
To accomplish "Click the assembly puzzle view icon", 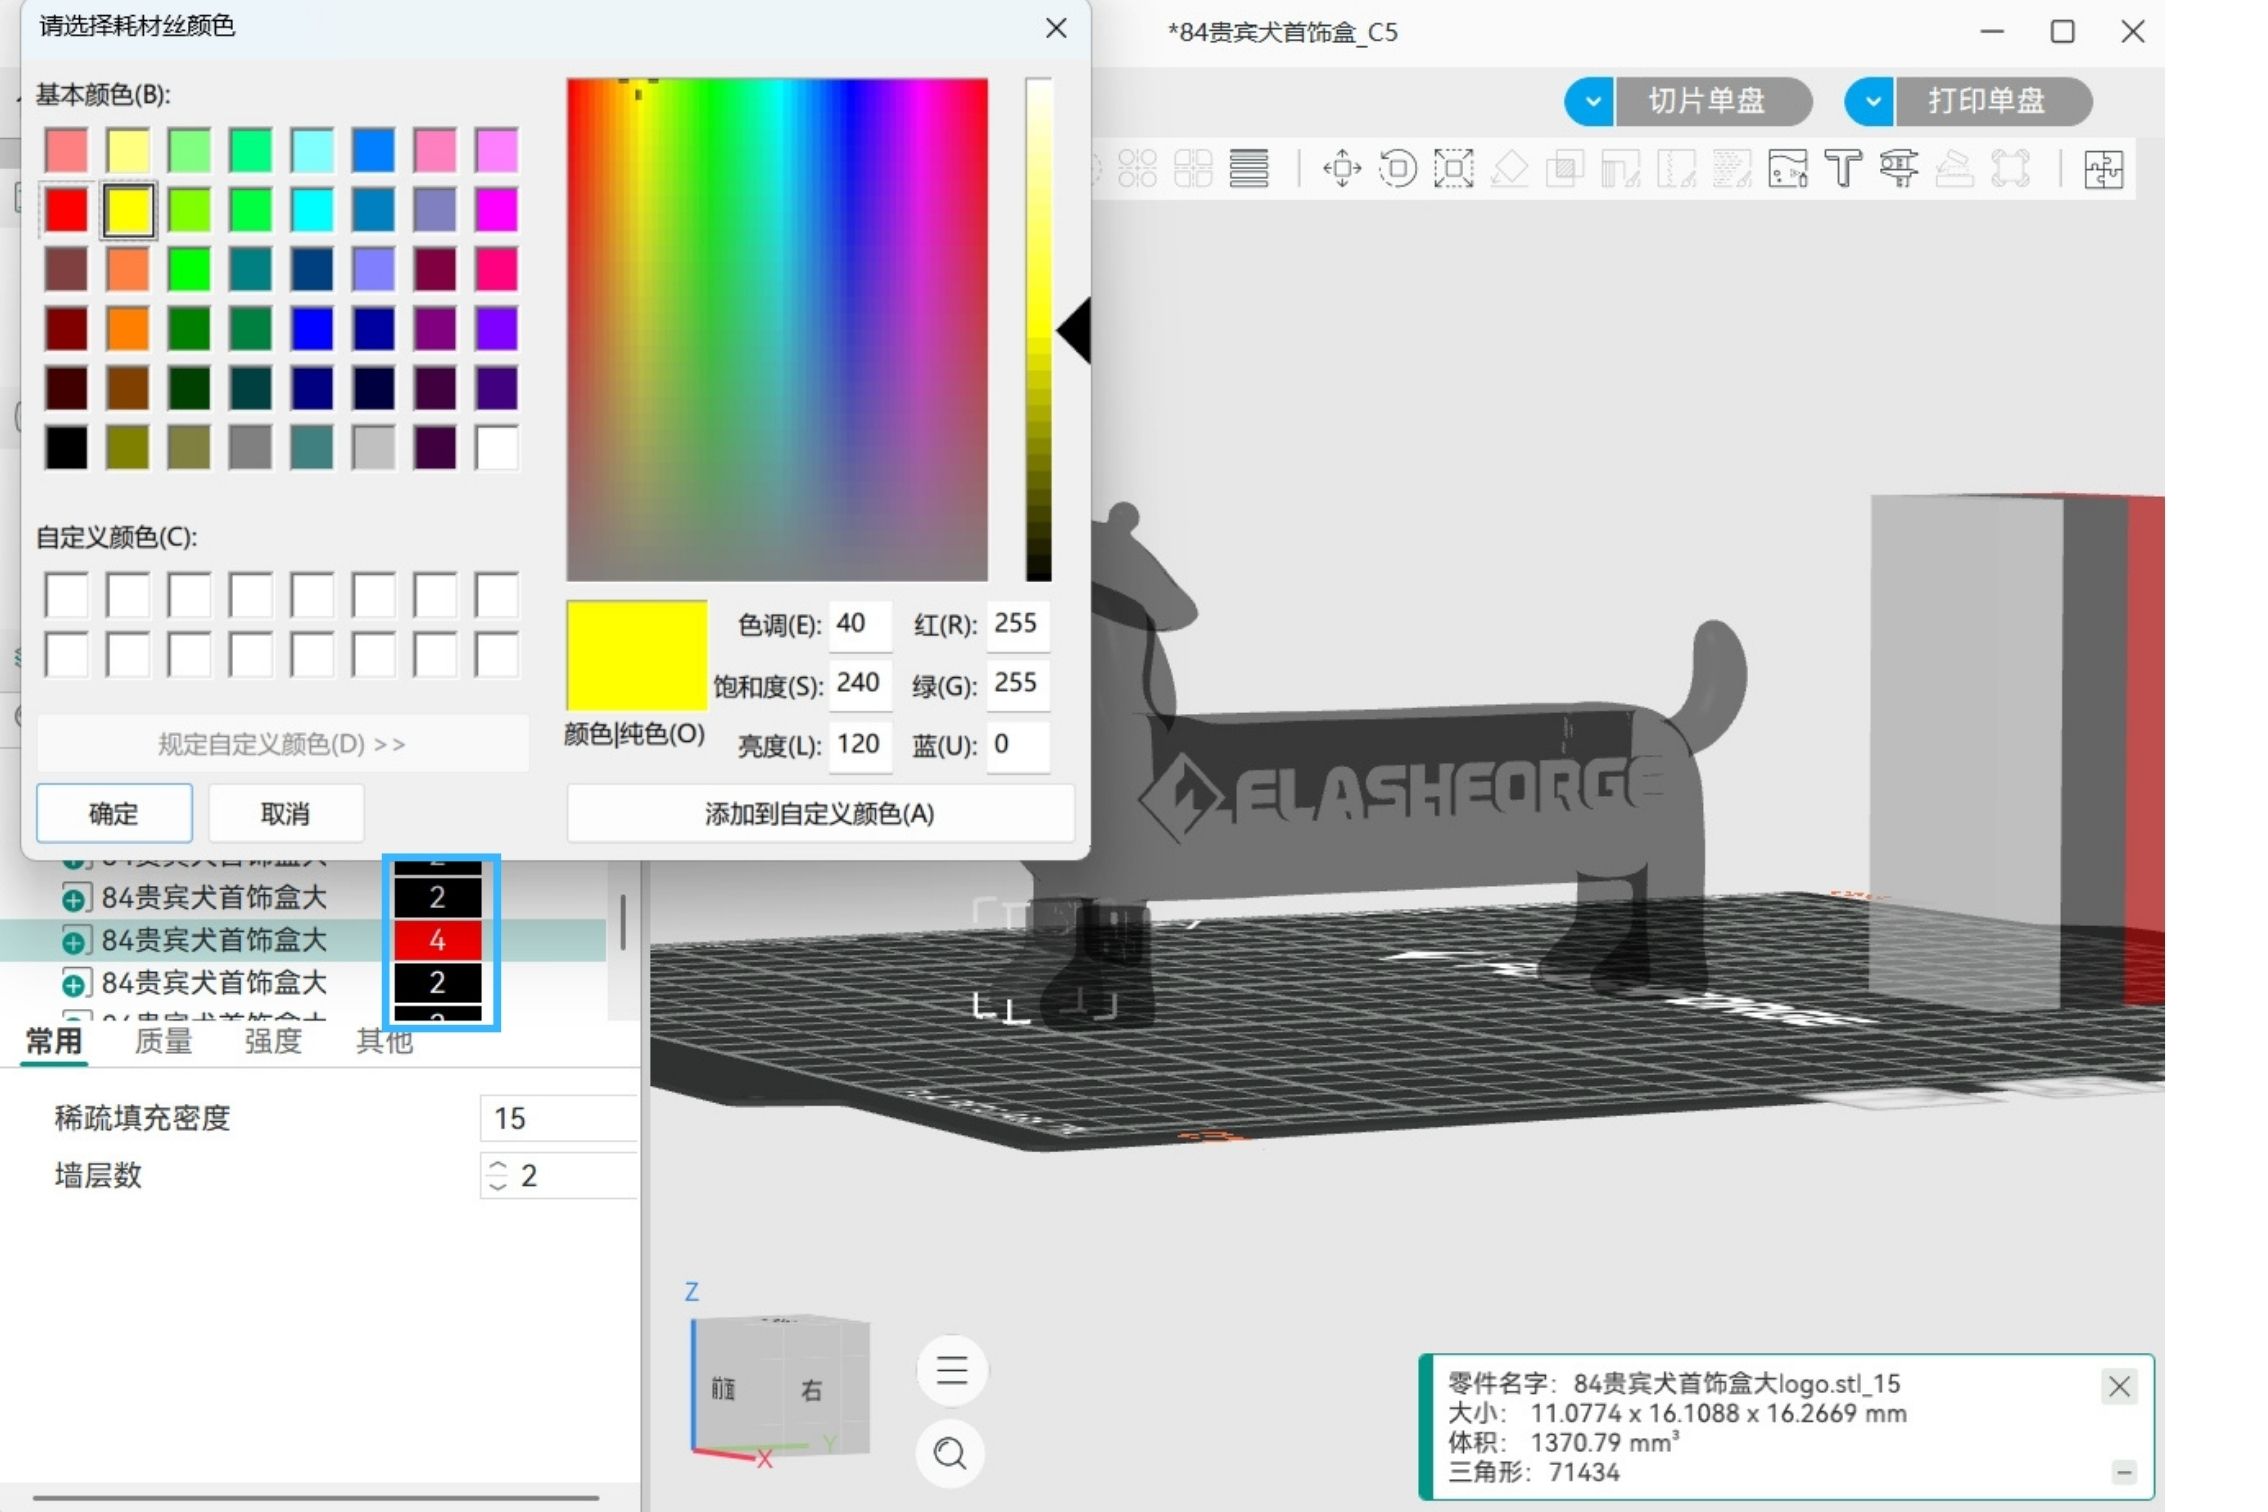I will click(x=2103, y=168).
